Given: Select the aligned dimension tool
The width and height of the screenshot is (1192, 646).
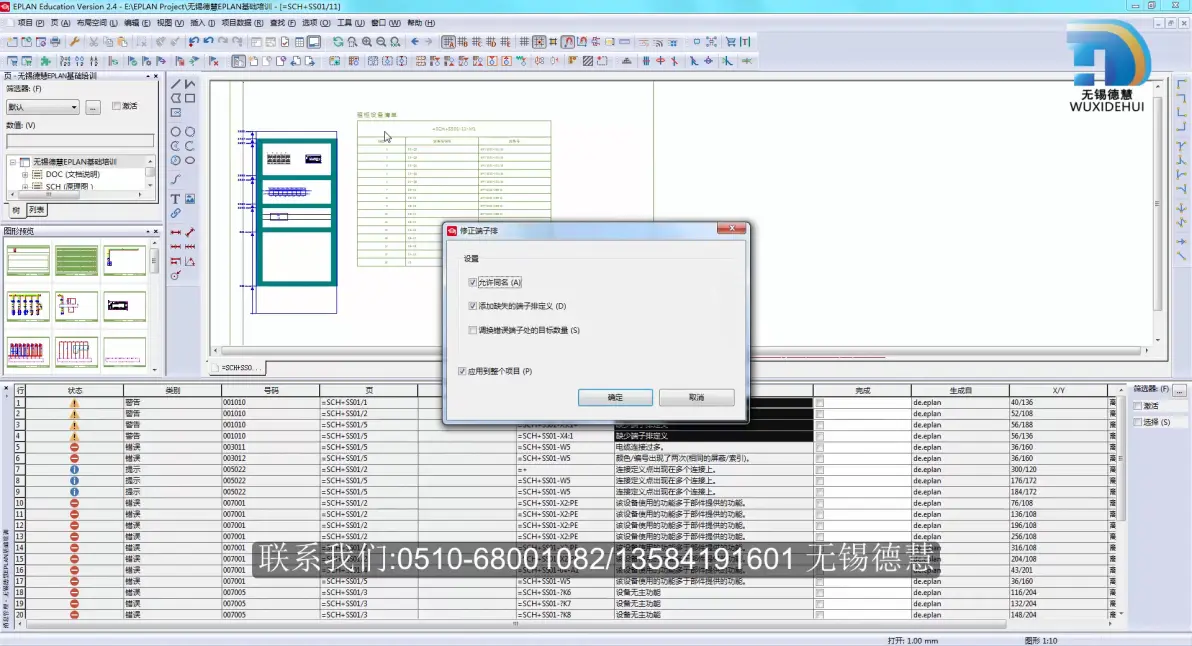Looking at the screenshot, I should 190,233.
